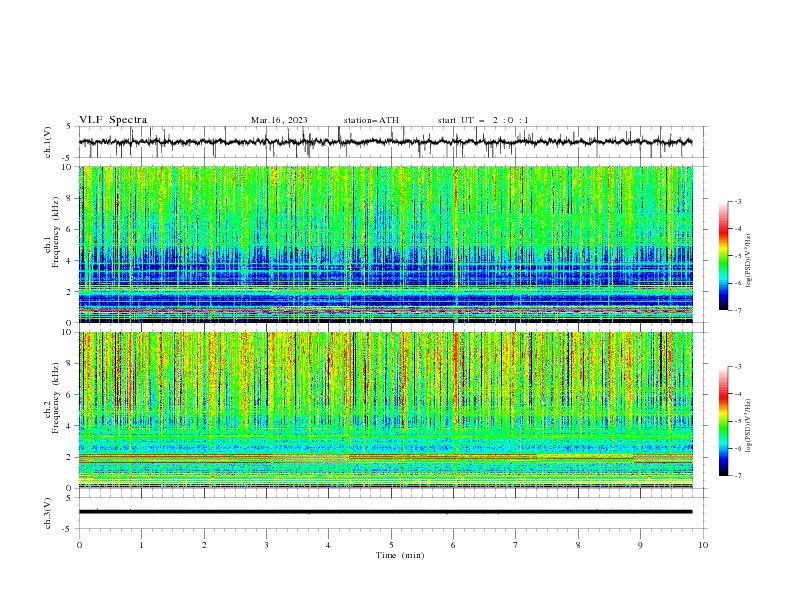This screenshot has width=792, height=612.
Task: Click the ch.1 Frequency (kHz) axis label
Action: pos(52,233)
